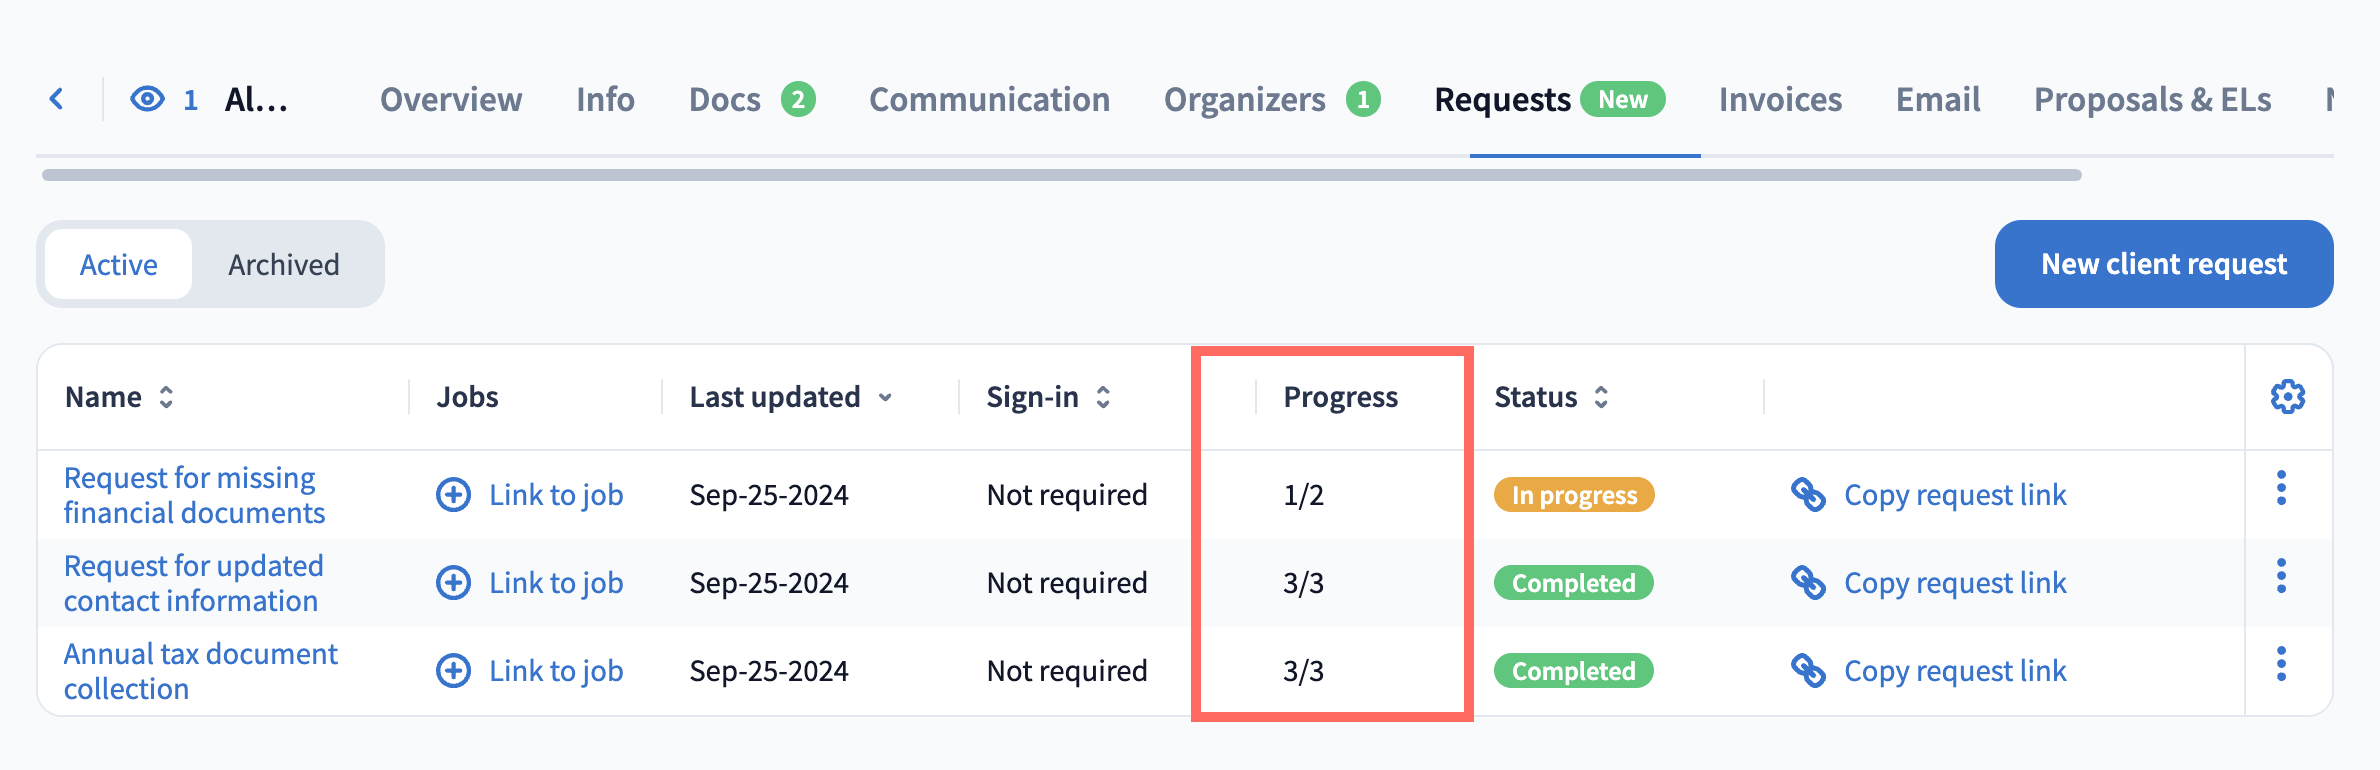This screenshot has width=2380, height=770.
Task: Sort table by Name column arrows
Action: point(167,397)
